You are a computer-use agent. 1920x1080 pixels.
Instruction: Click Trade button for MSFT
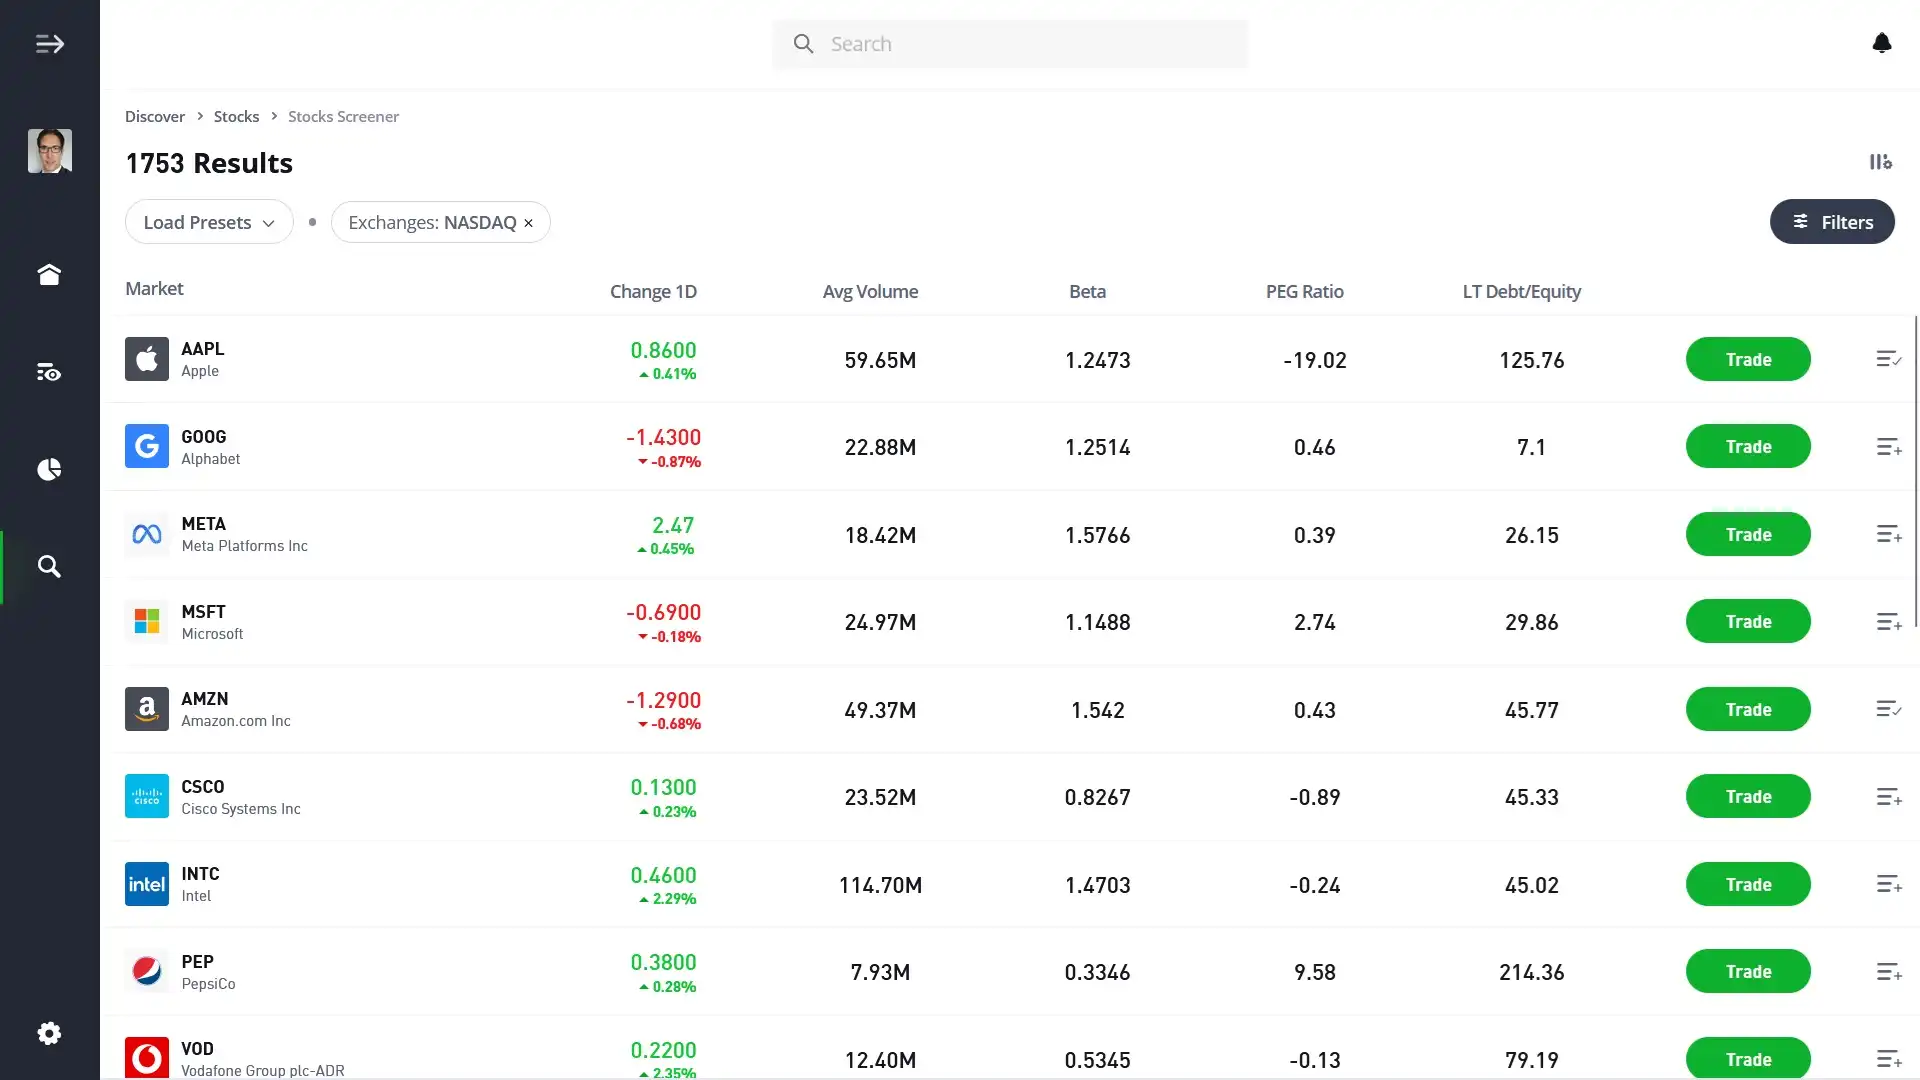pos(1748,622)
